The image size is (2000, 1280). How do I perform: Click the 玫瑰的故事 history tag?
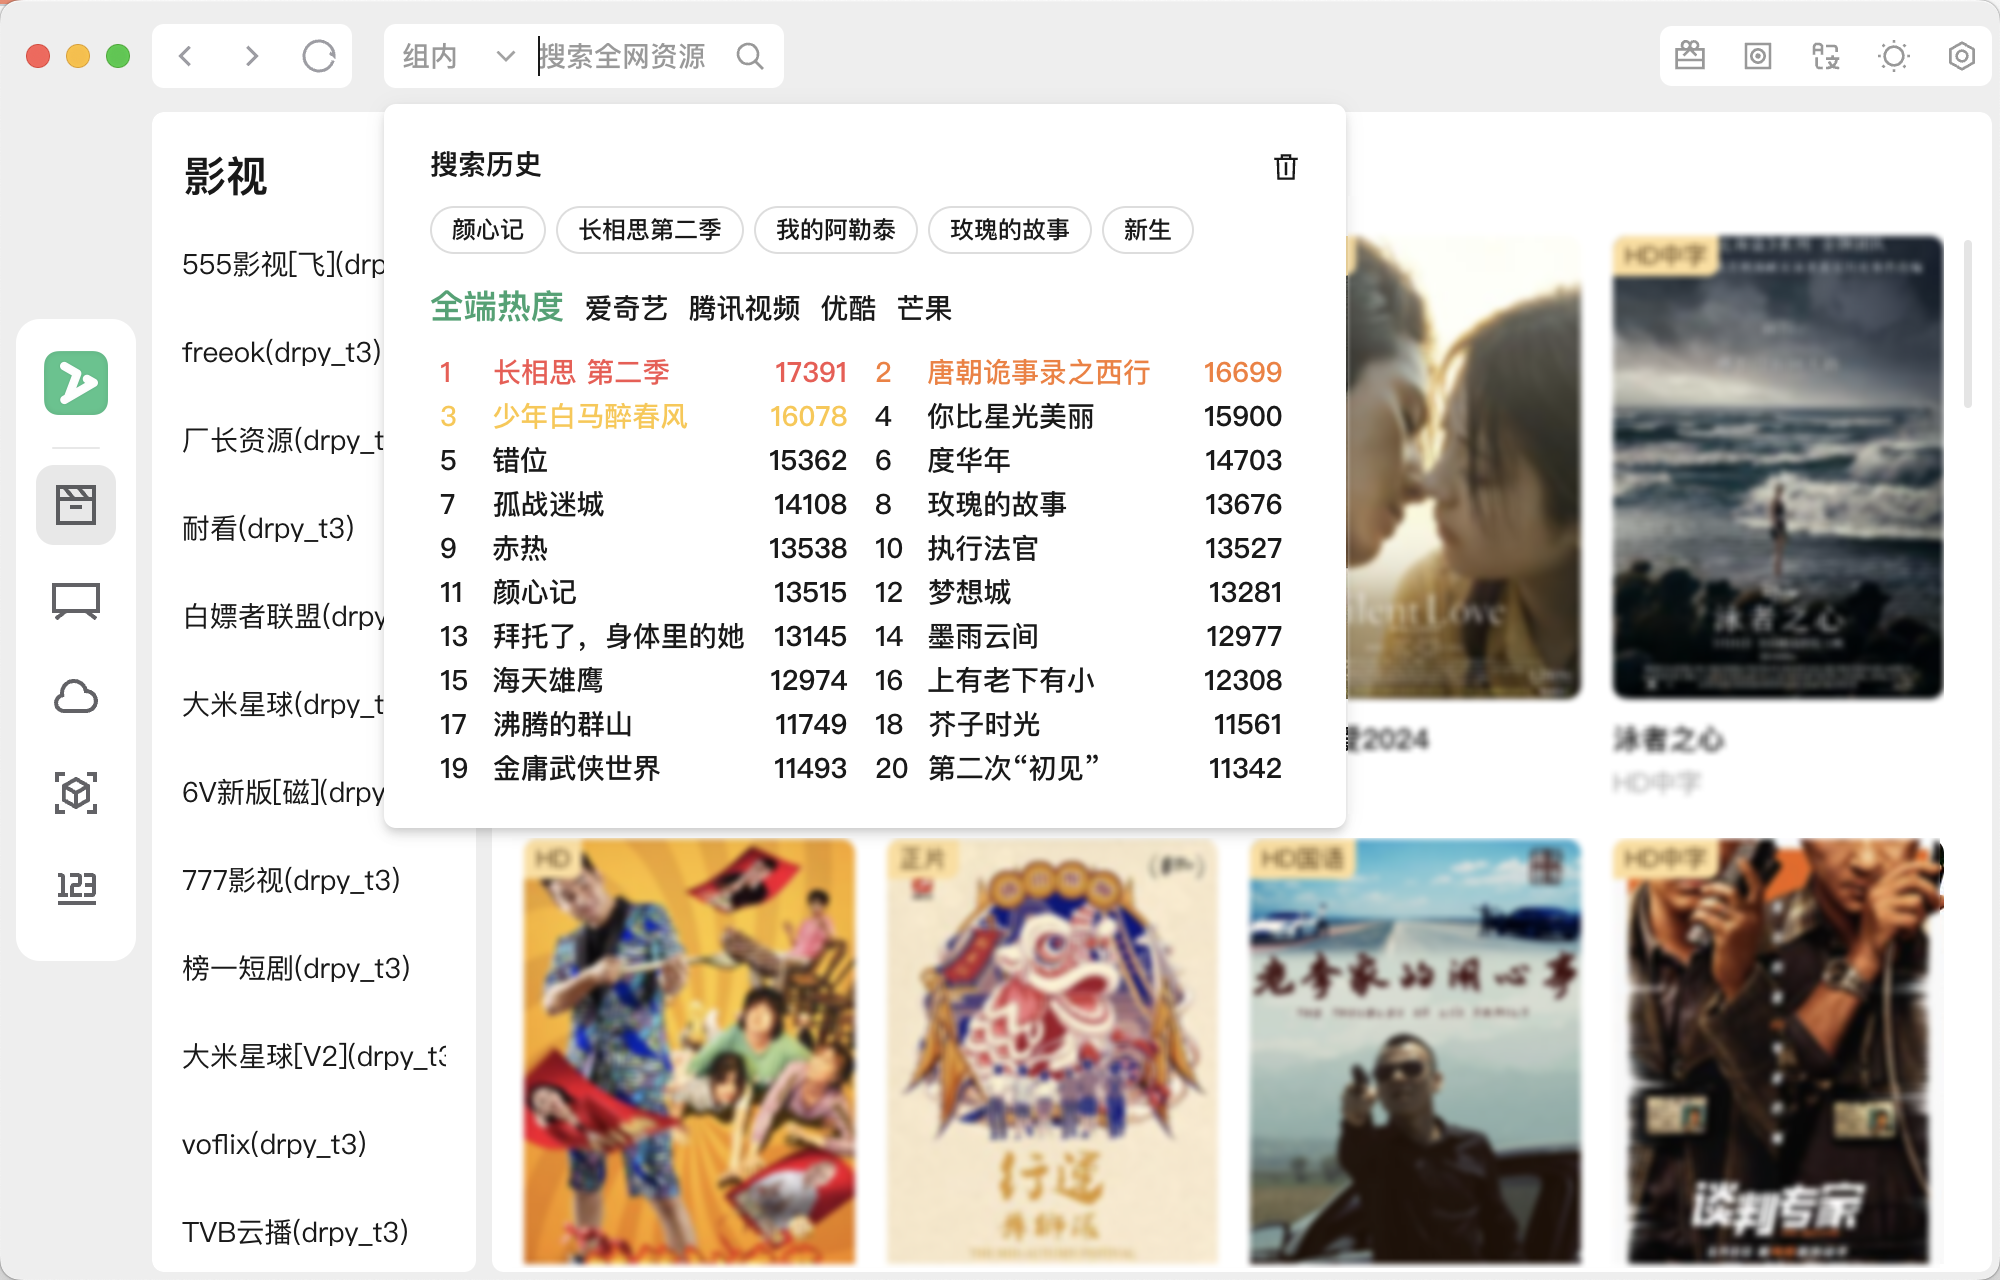point(1009,230)
